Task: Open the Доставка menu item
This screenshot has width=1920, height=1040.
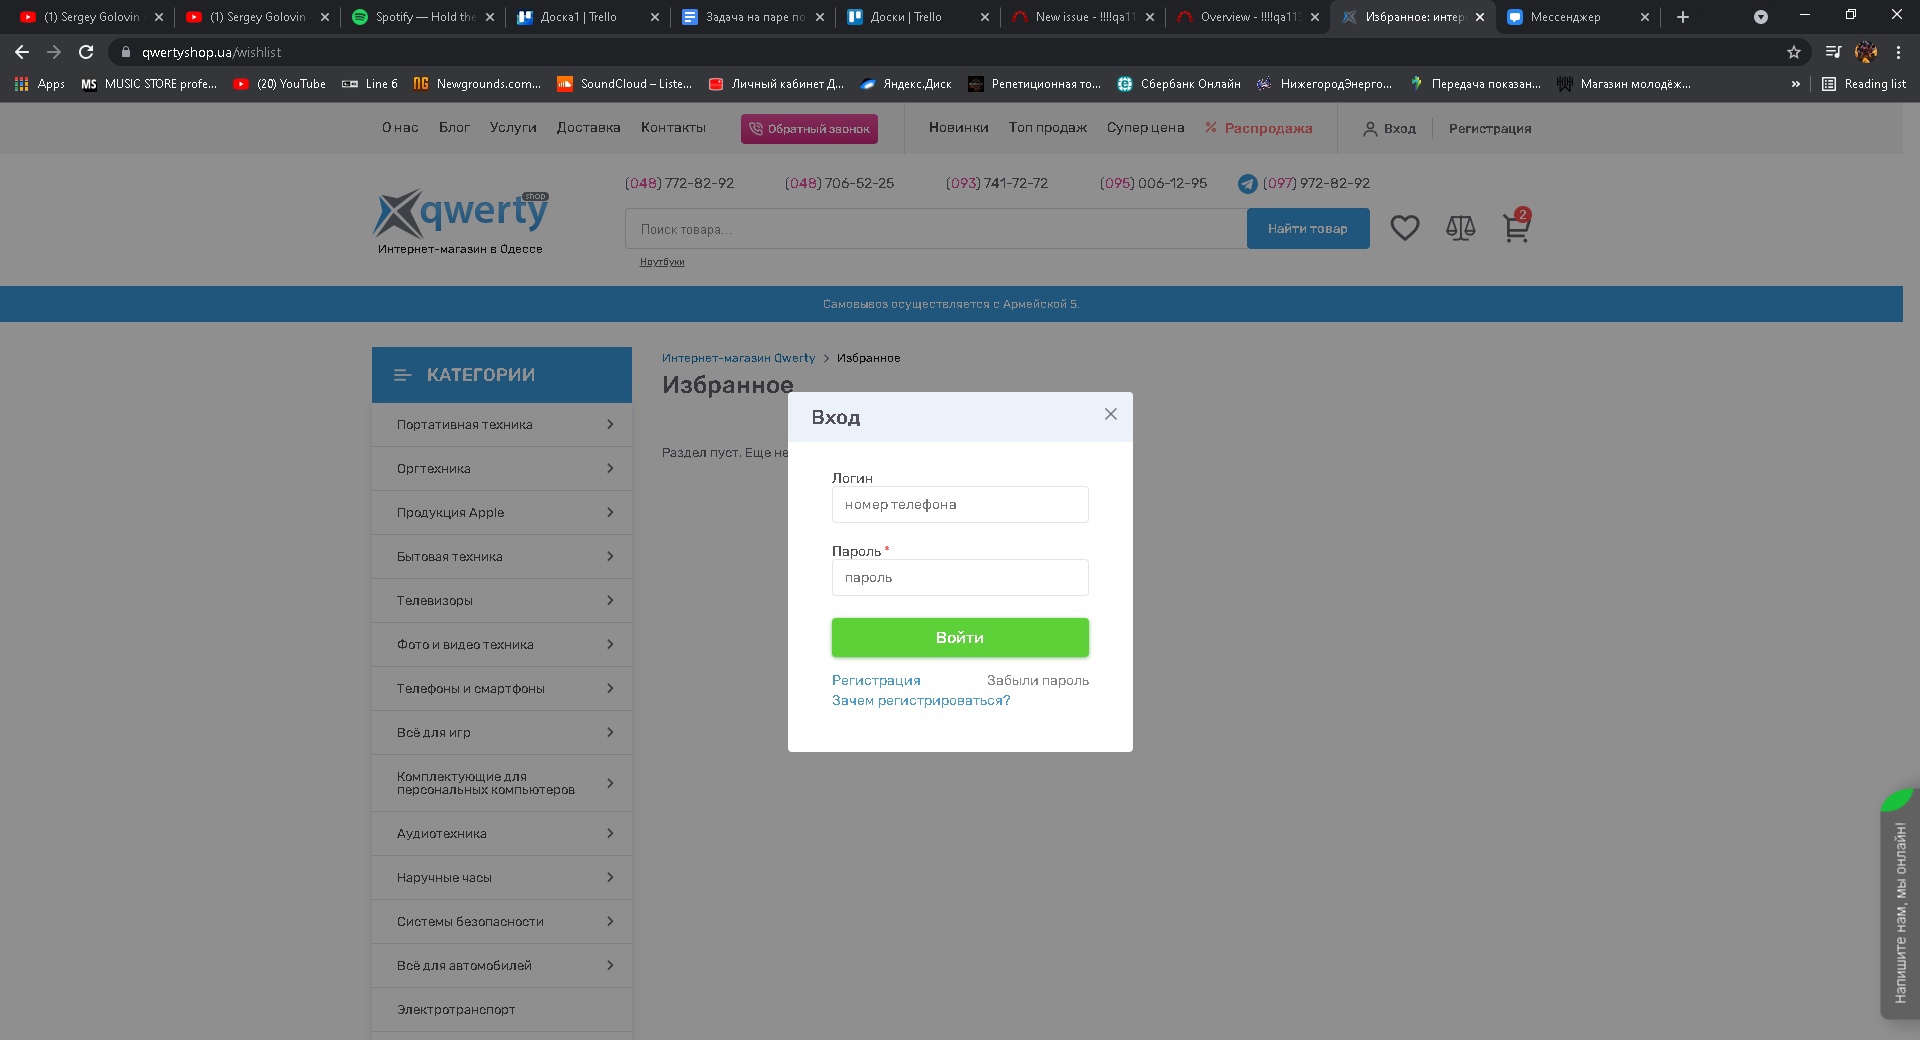Action: [588, 128]
